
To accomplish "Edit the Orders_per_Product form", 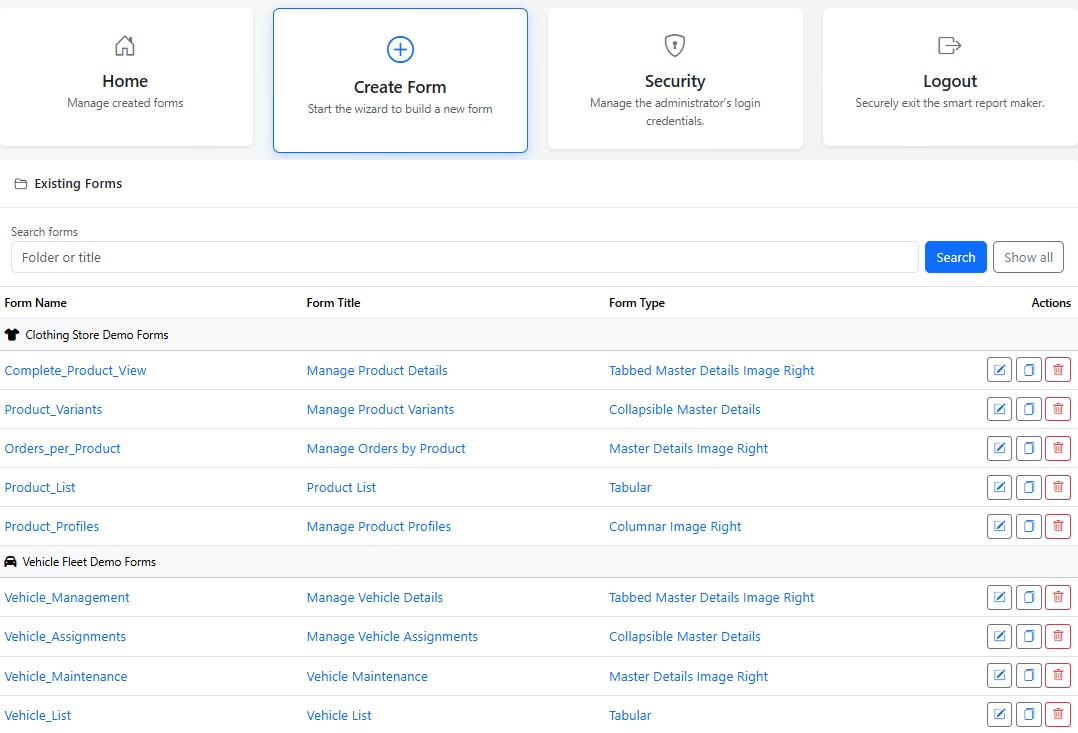I will (999, 448).
